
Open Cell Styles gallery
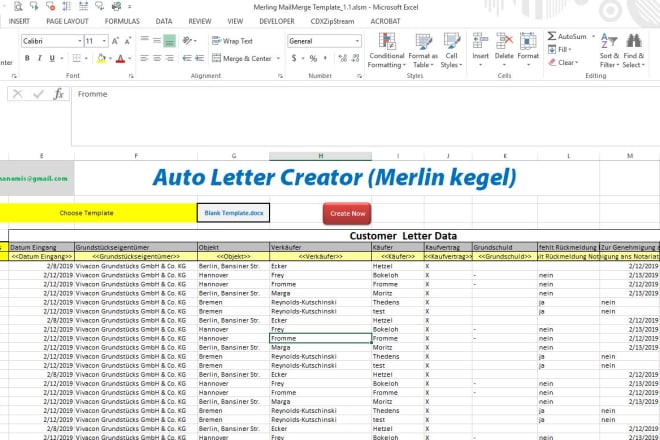pyautogui.click(x=451, y=51)
